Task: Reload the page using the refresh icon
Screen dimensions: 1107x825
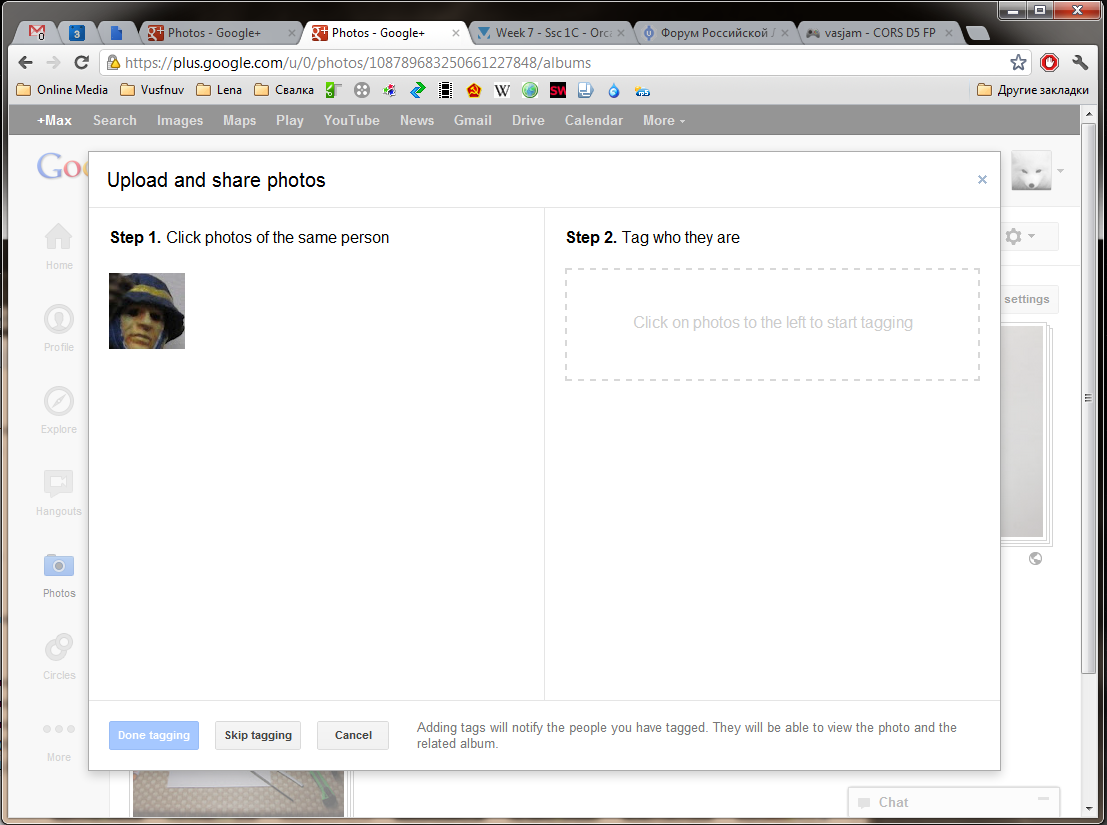Action: tap(80, 63)
